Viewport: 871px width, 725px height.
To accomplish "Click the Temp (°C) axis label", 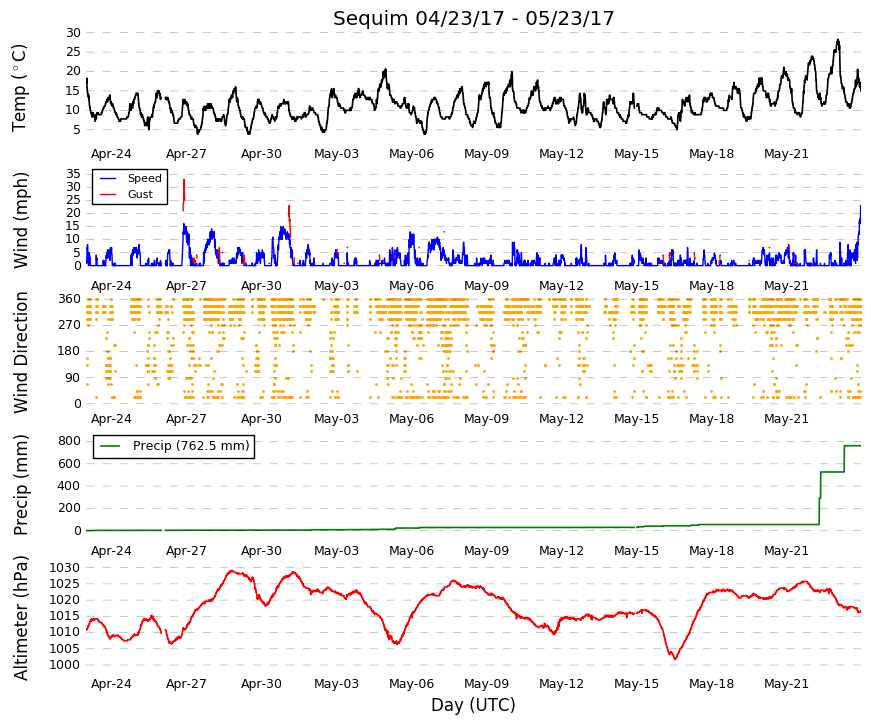I will 18,88.
